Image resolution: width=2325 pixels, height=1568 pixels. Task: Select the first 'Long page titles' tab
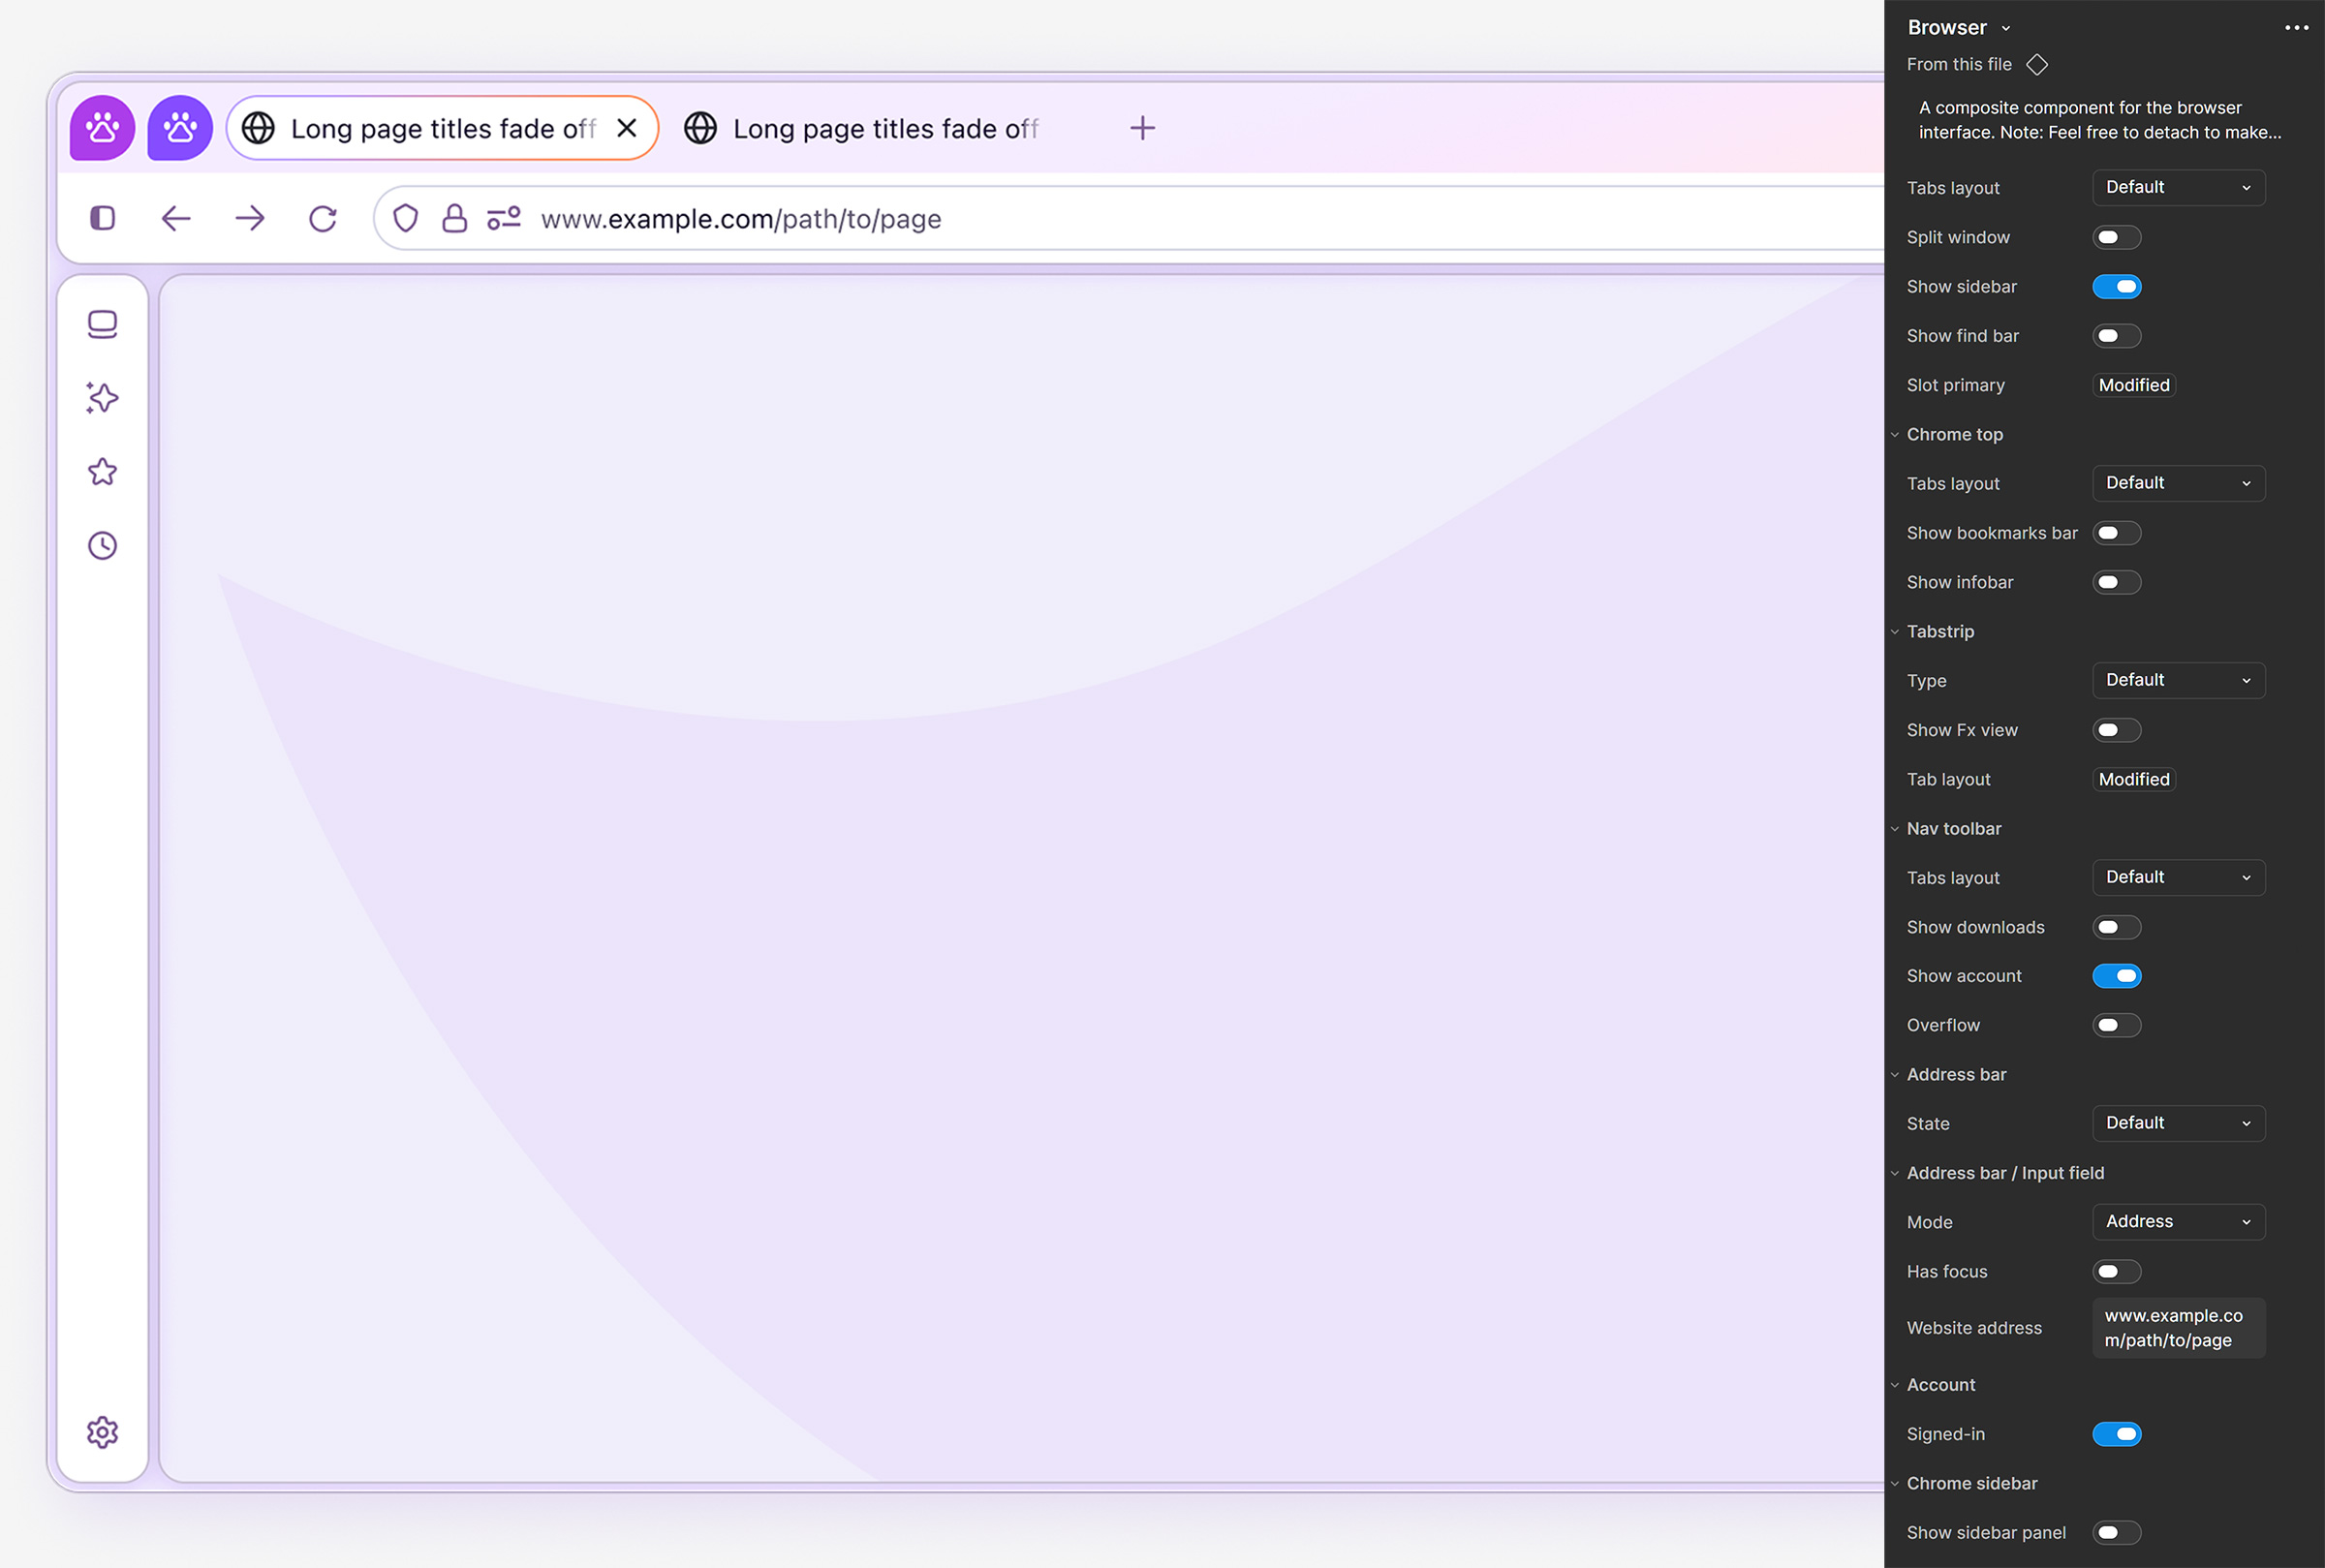coord(443,128)
